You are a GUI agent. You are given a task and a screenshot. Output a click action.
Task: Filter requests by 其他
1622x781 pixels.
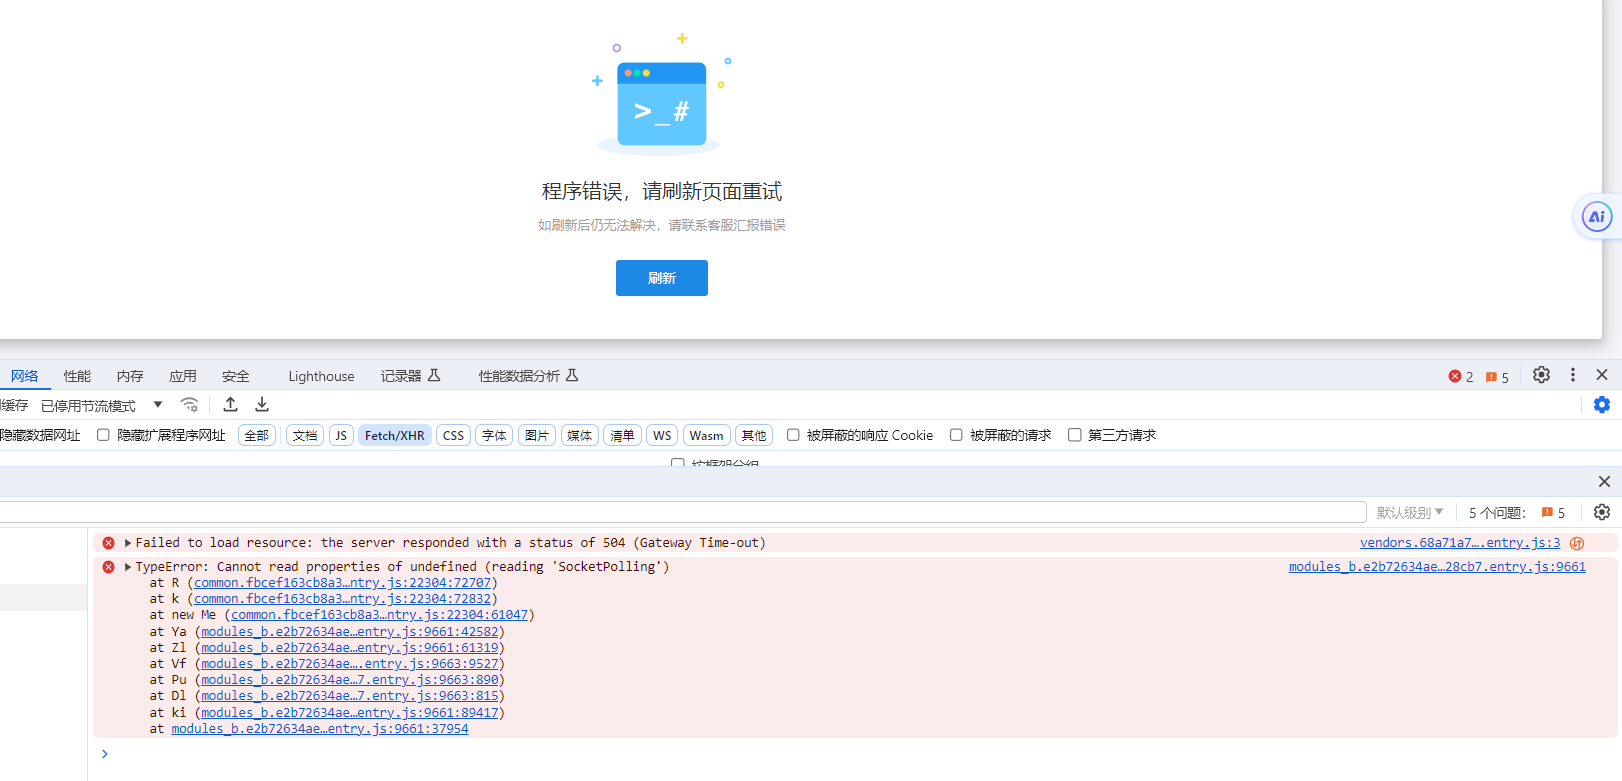pos(754,435)
